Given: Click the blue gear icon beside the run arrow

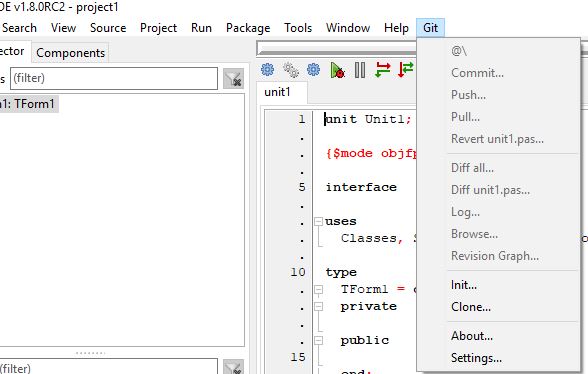Looking at the screenshot, I should coord(314,70).
